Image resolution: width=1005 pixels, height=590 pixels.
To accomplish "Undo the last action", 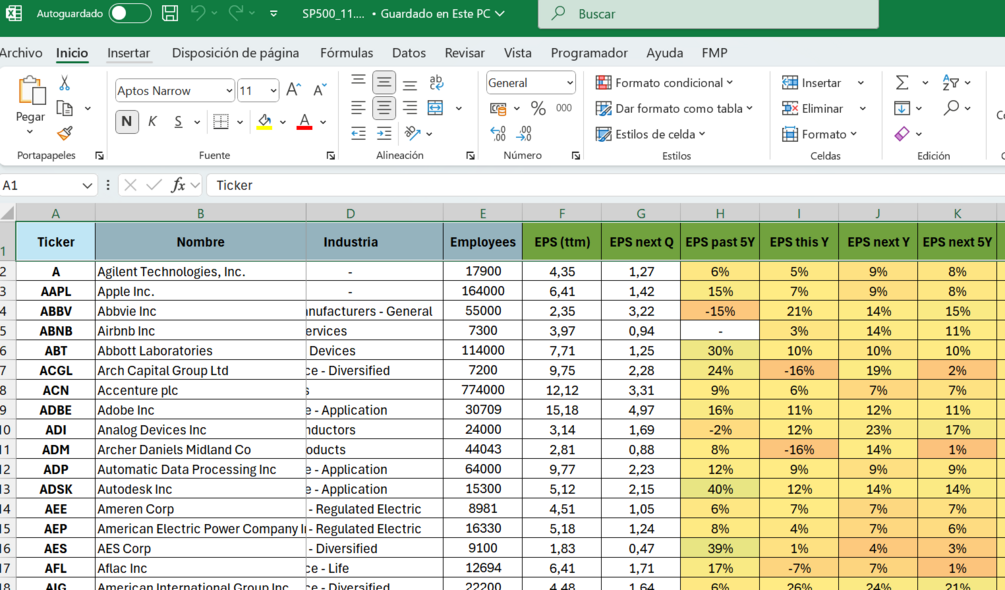I will [x=197, y=13].
